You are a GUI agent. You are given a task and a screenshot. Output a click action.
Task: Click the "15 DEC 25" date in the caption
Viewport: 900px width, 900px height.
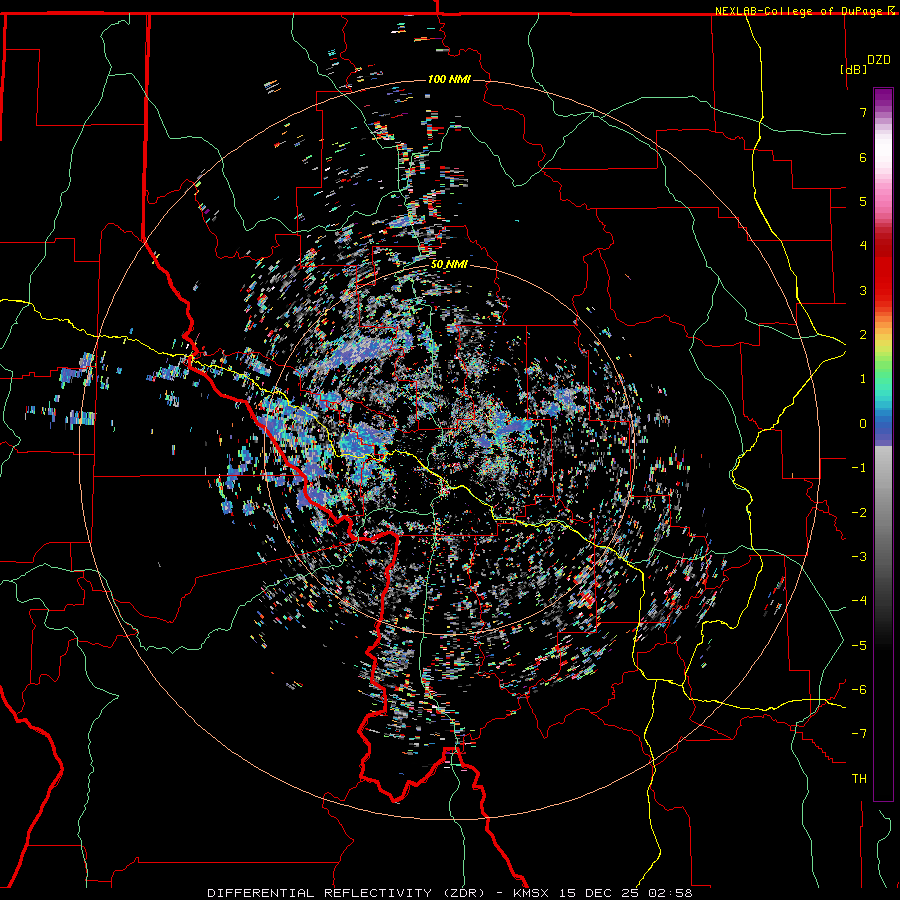[599, 893]
